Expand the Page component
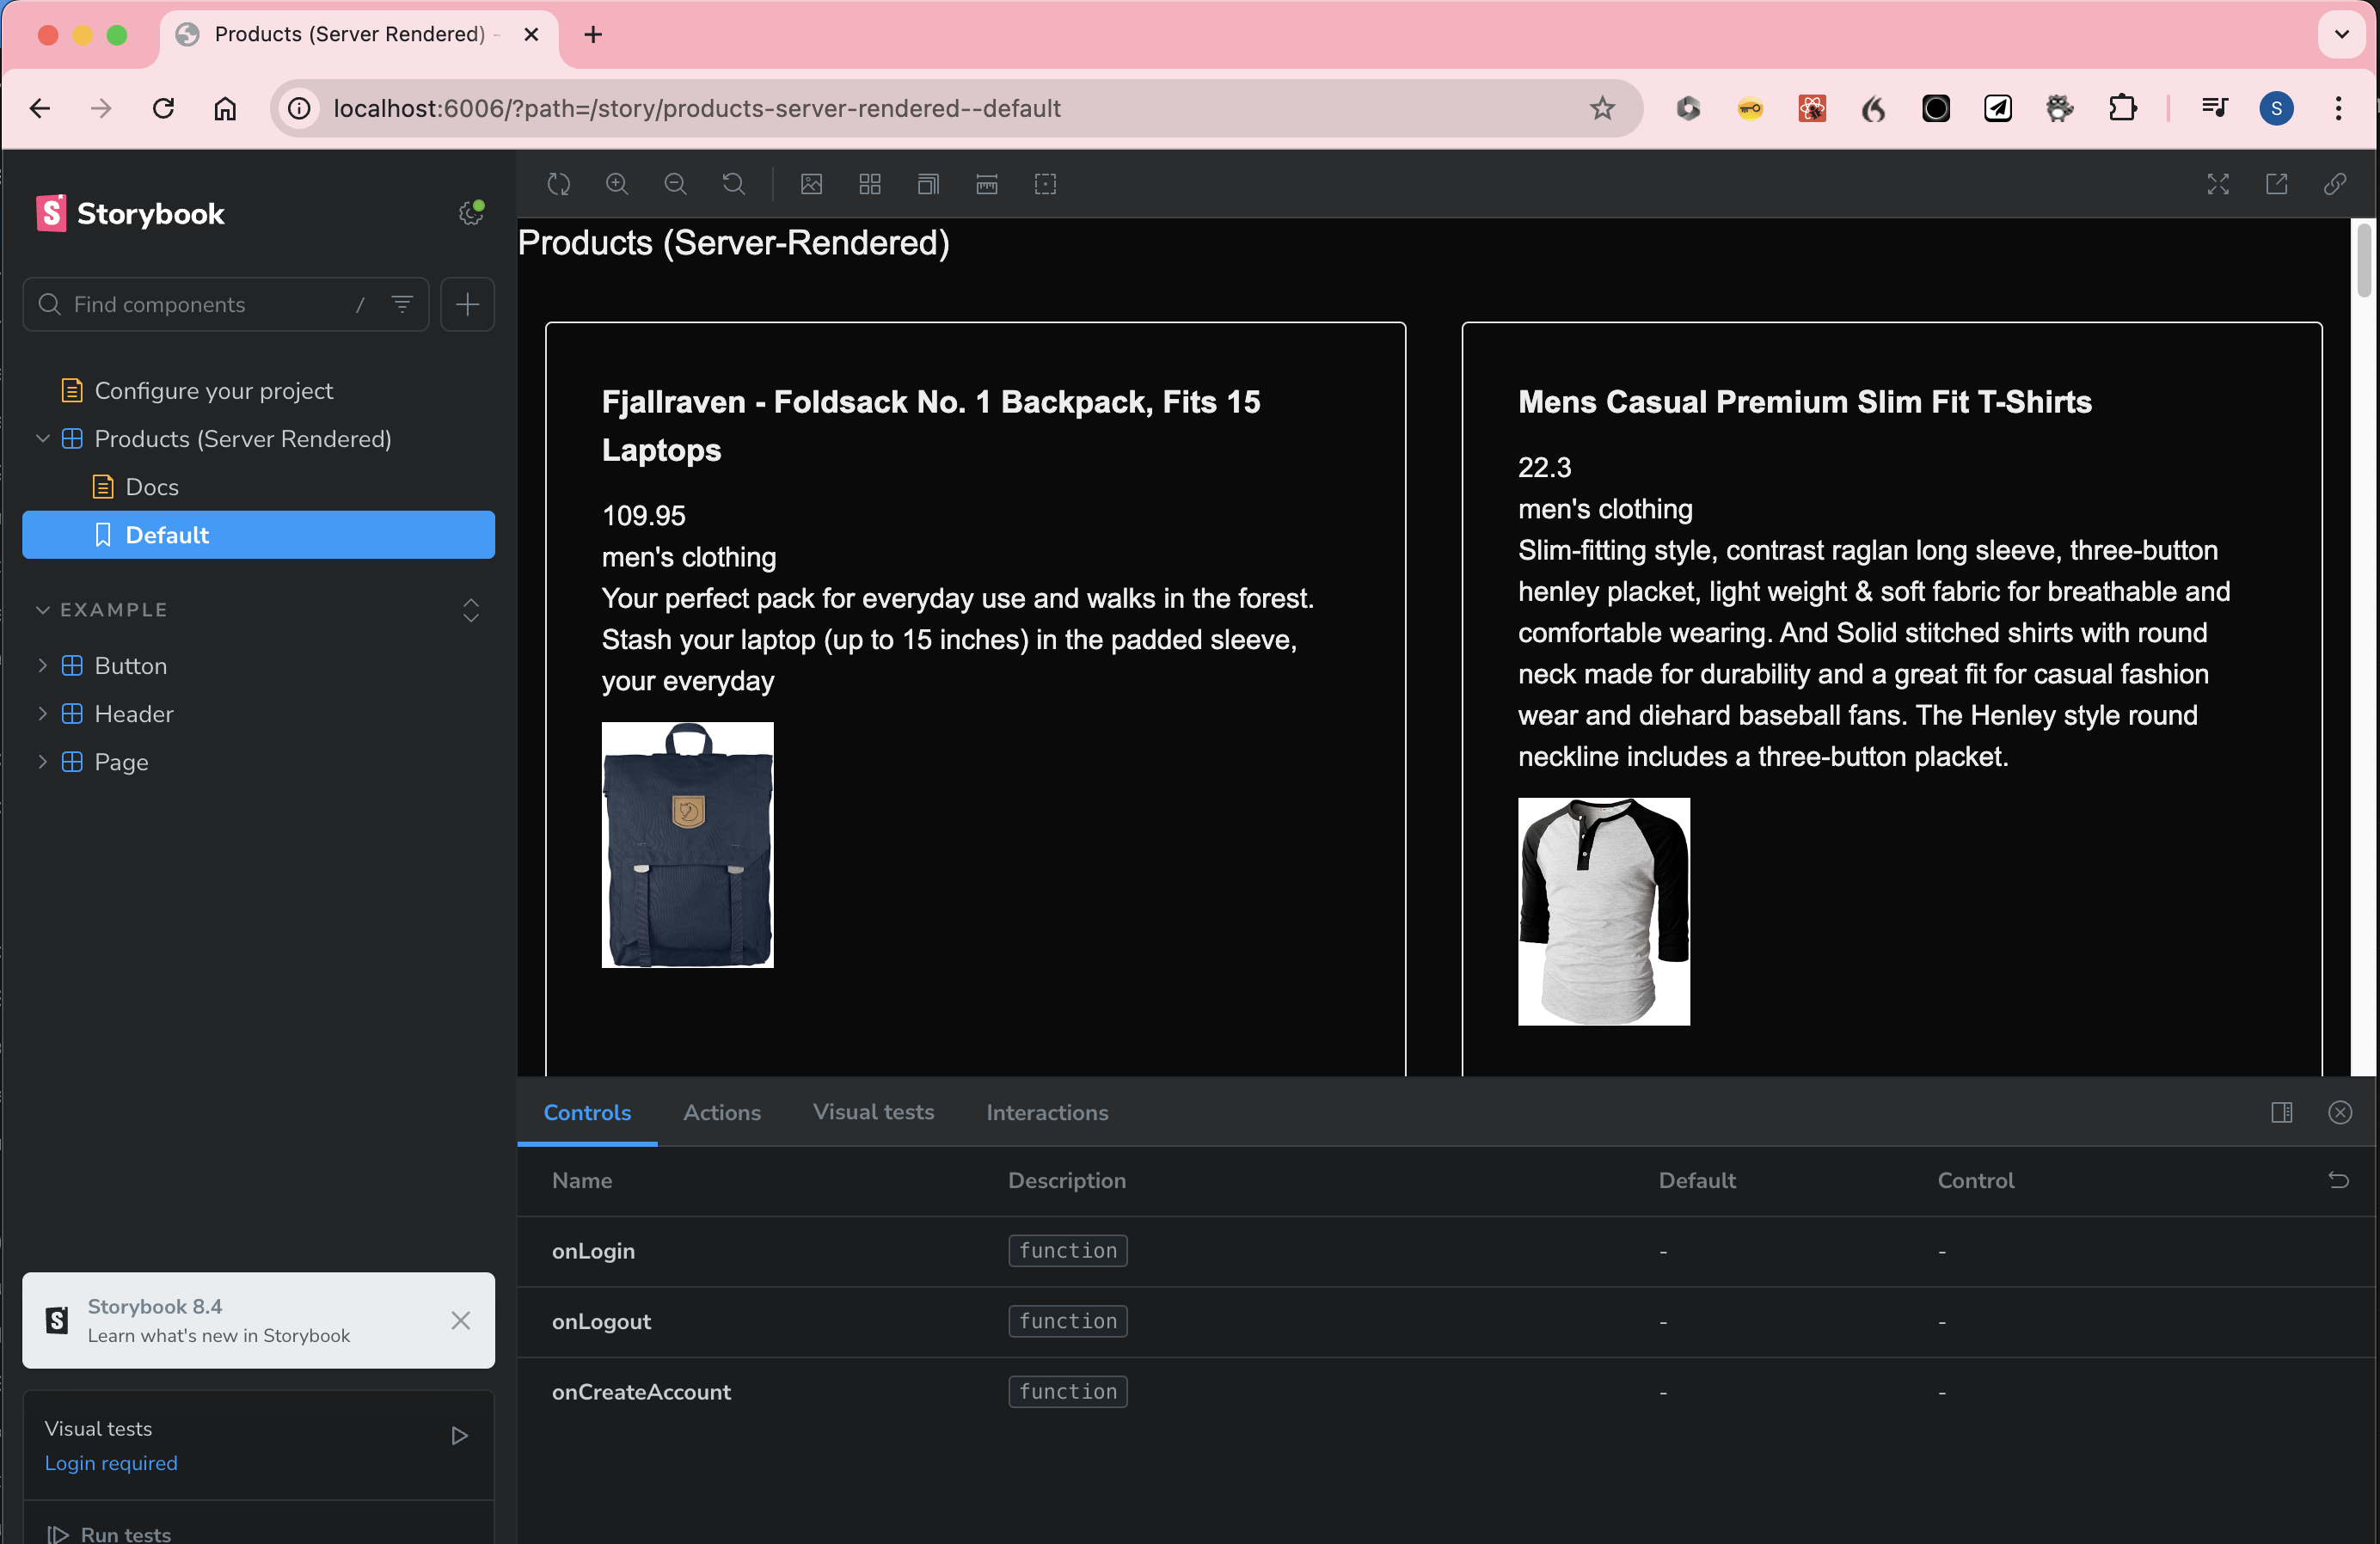Screen dimensions: 2380x1544 121,762
